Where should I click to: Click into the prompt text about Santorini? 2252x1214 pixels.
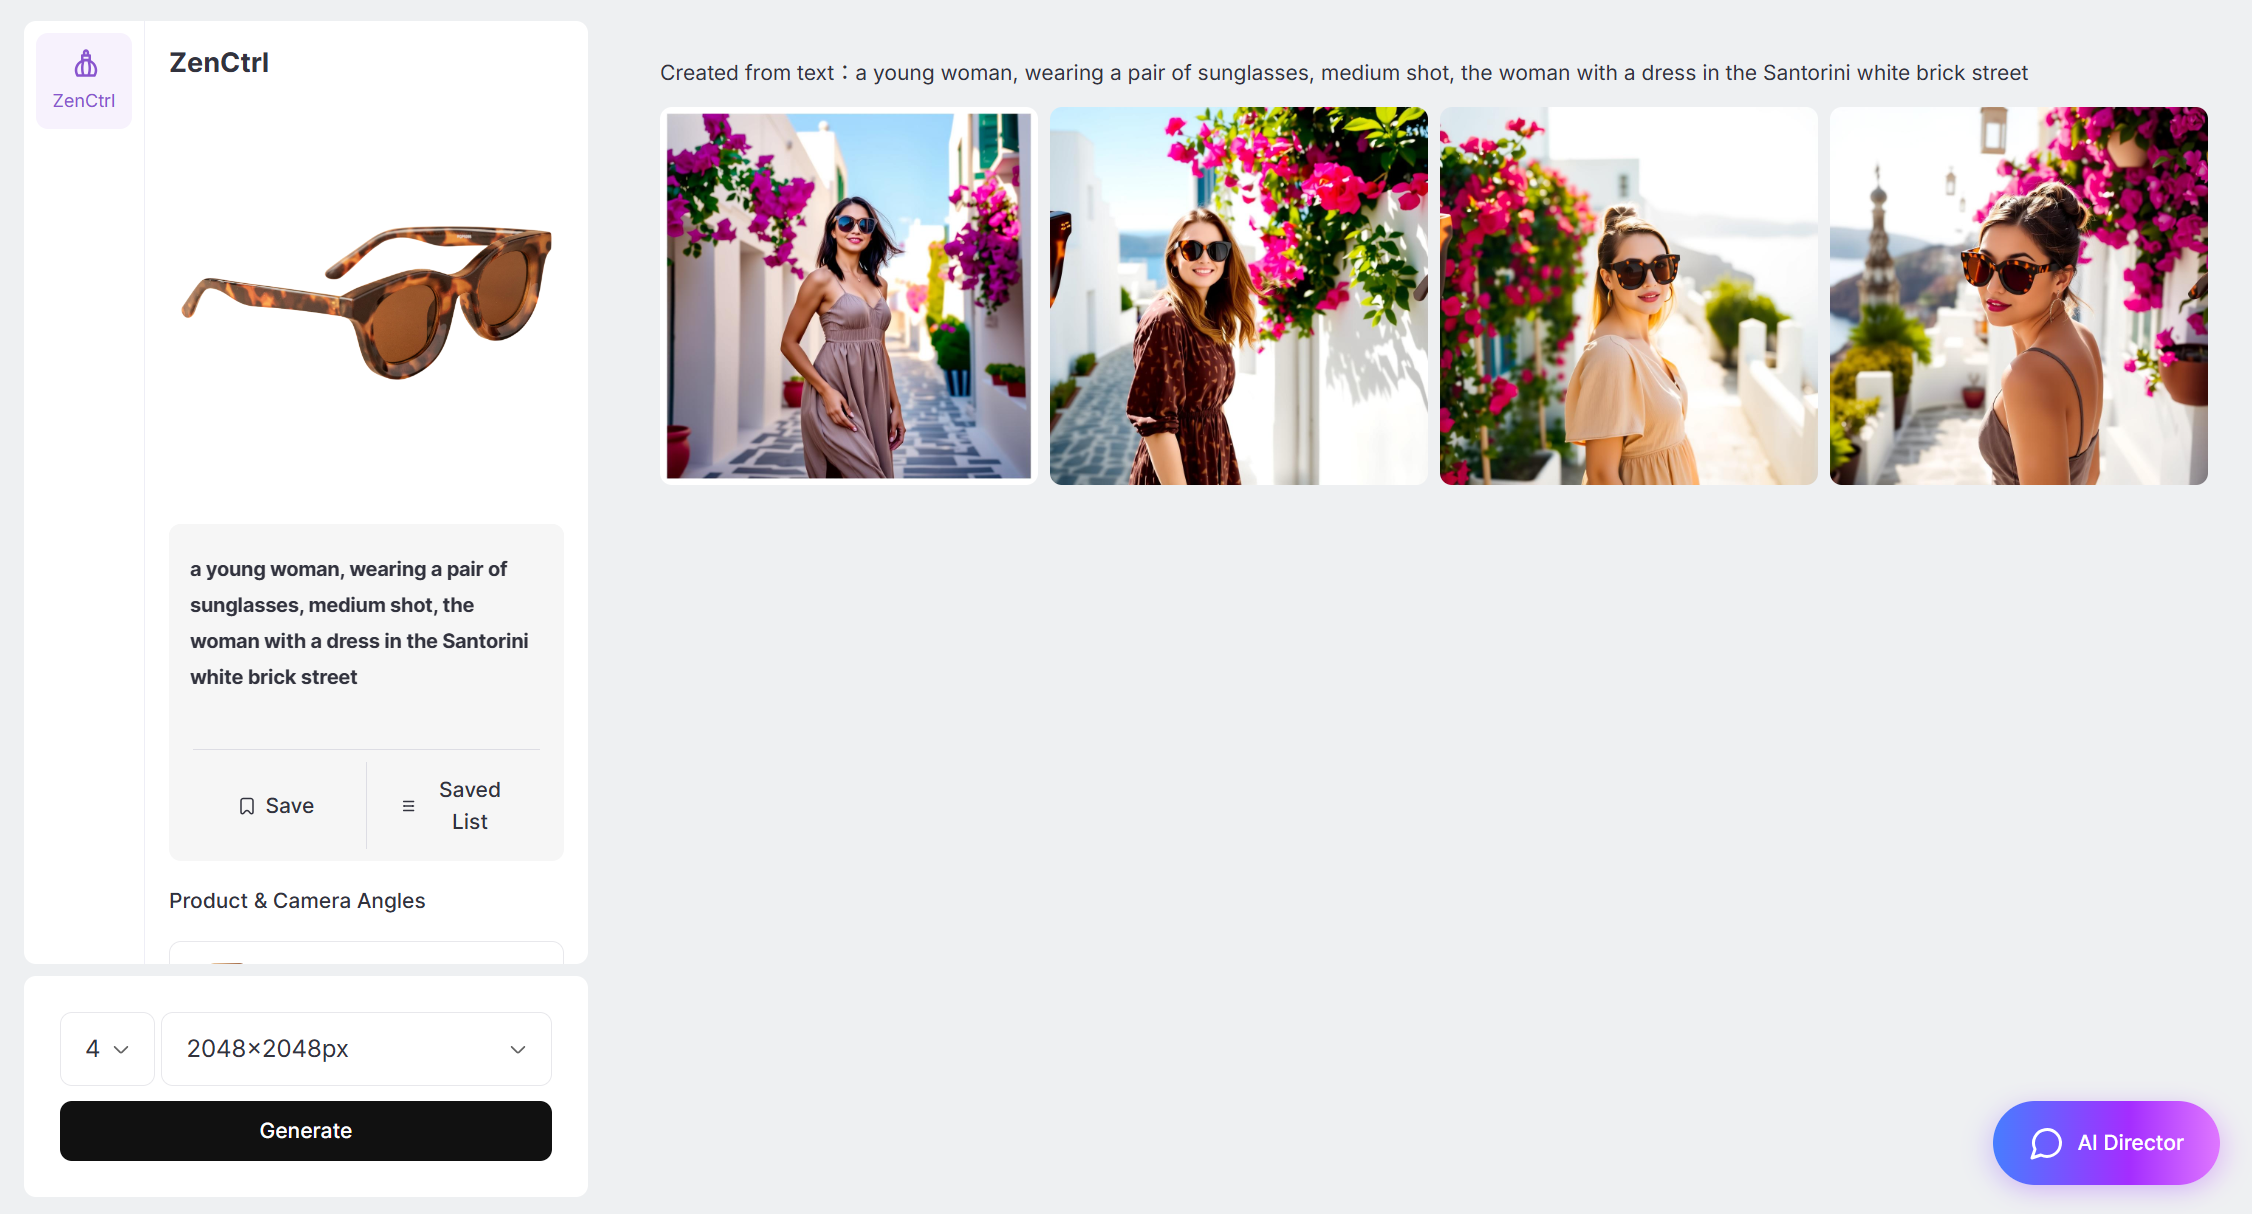tap(359, 623)
